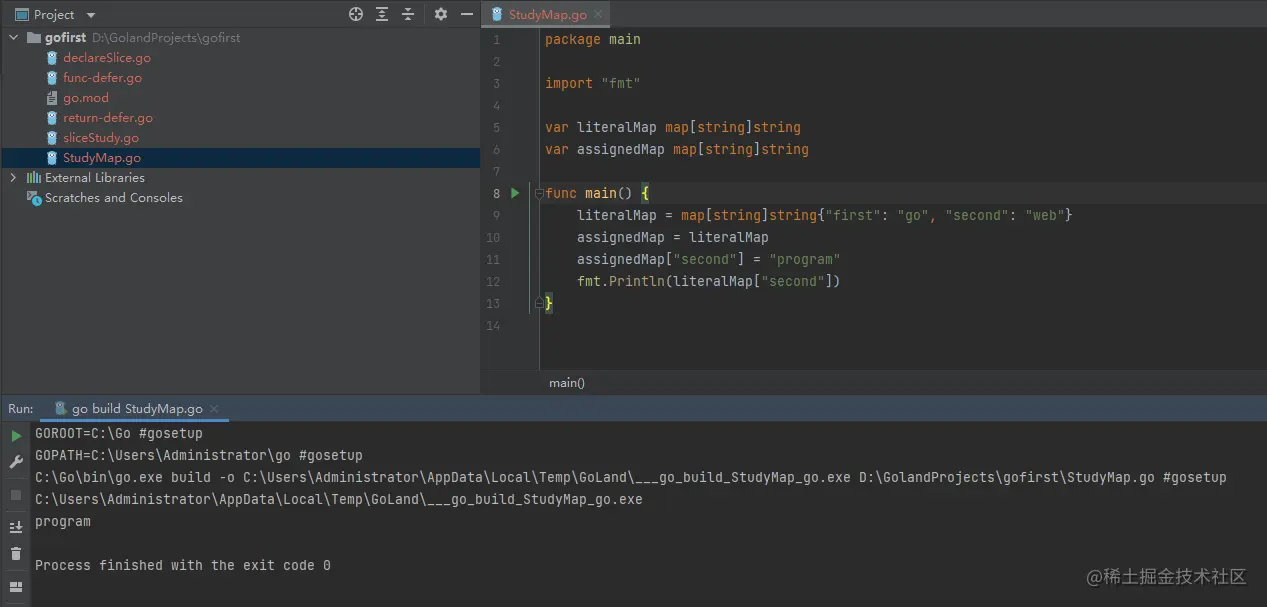Close the go build StudyMap.go run tab
Viewport: 1267px width, 607px height.
click(x=214, y=409)
